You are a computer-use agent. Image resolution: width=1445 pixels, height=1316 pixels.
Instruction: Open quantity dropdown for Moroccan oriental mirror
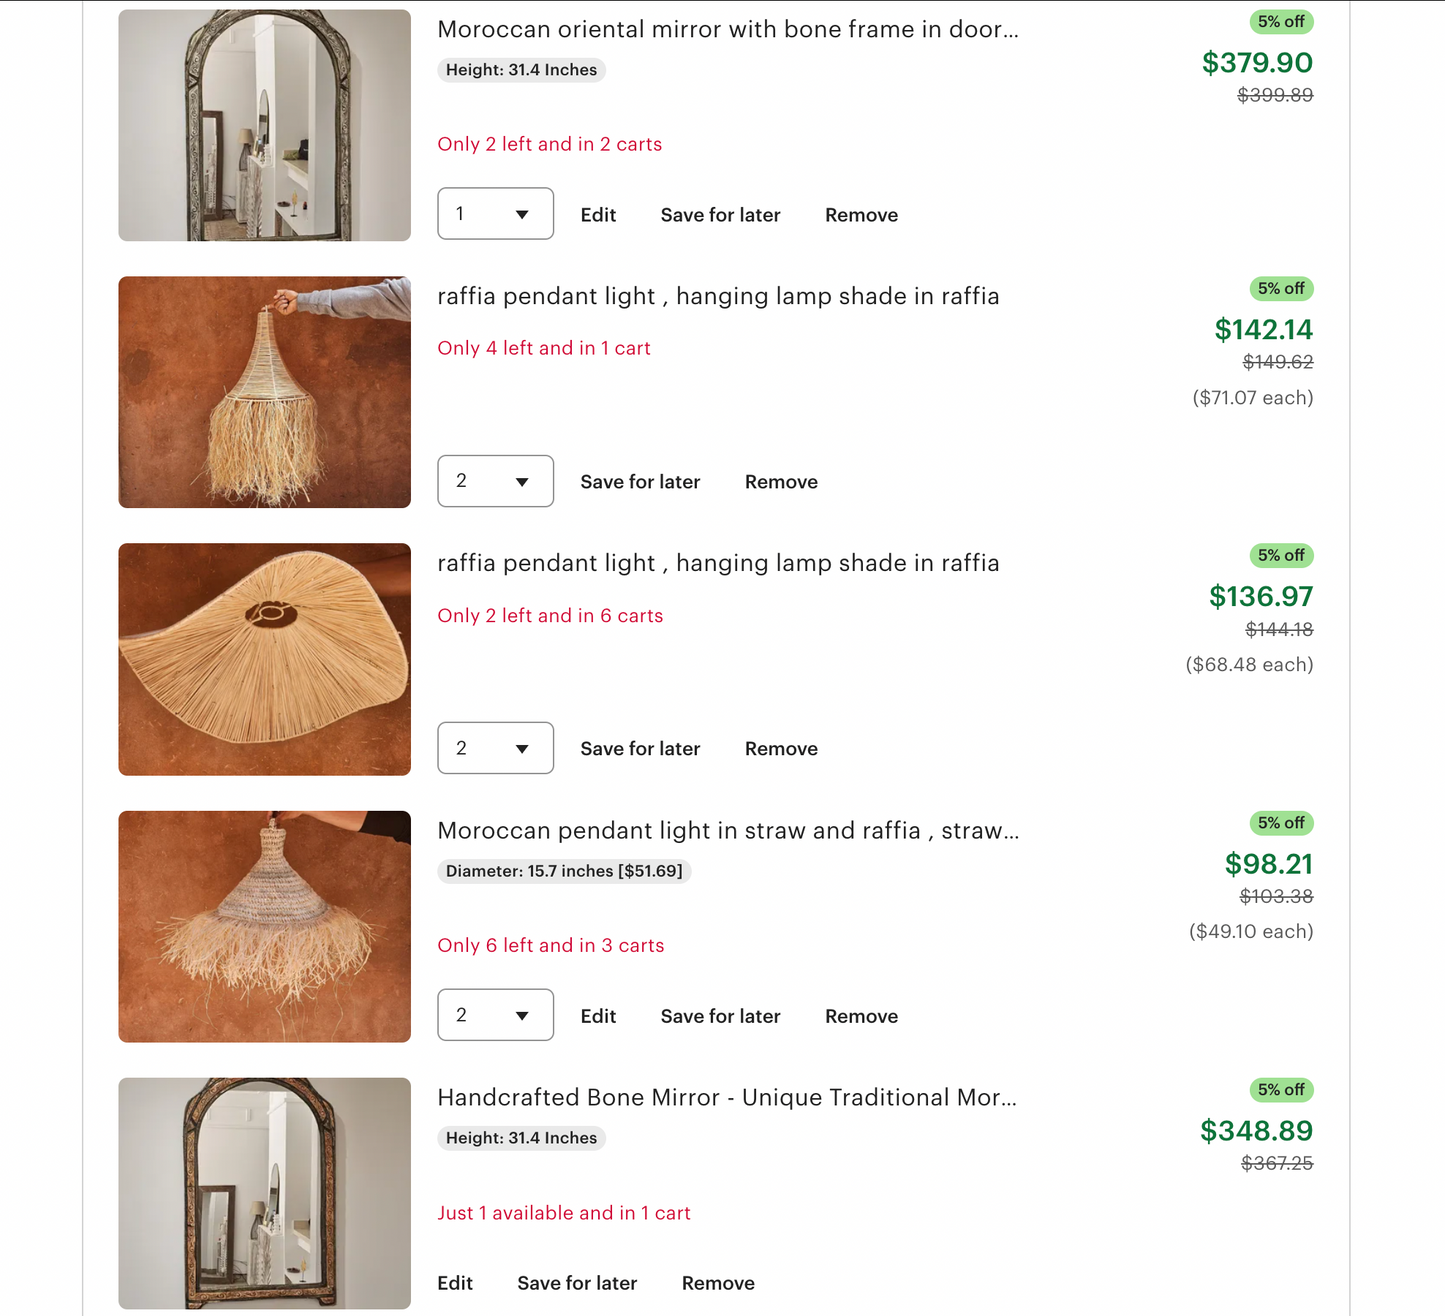(495, 214)
